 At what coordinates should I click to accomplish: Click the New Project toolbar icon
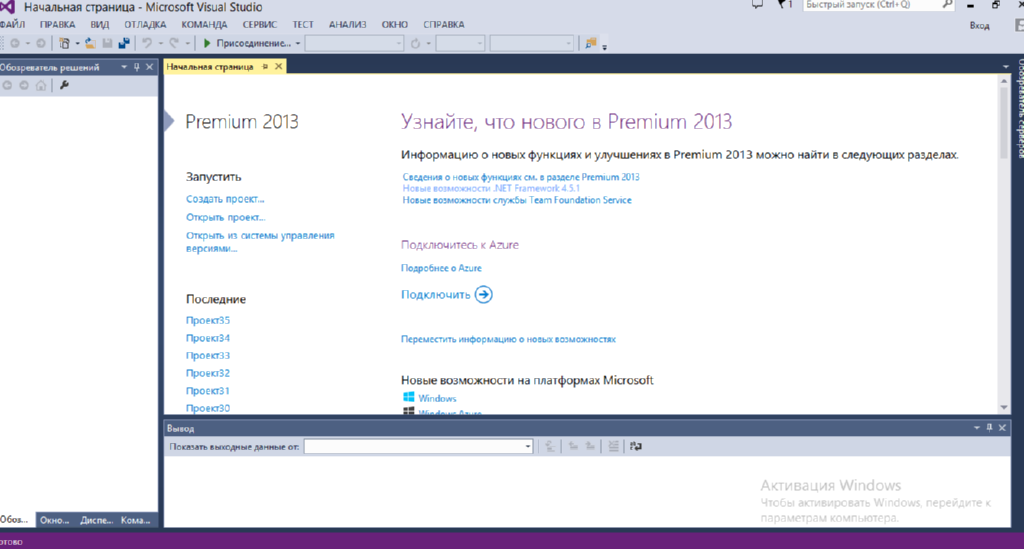coord(64,43)
